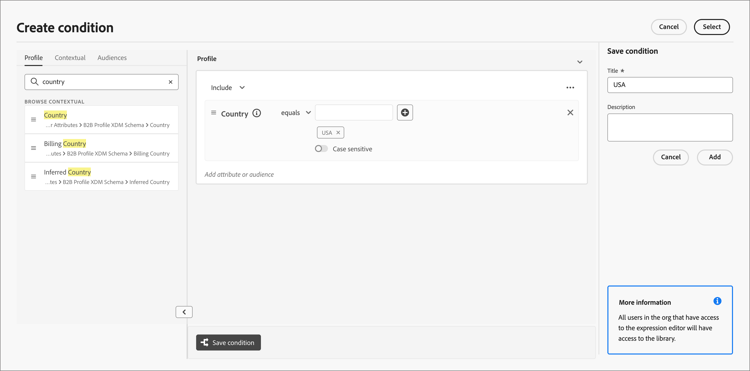This screenshot has width=750, height=371.
Task: Toggle the Case sensitive switch
Action: (321, 149)
